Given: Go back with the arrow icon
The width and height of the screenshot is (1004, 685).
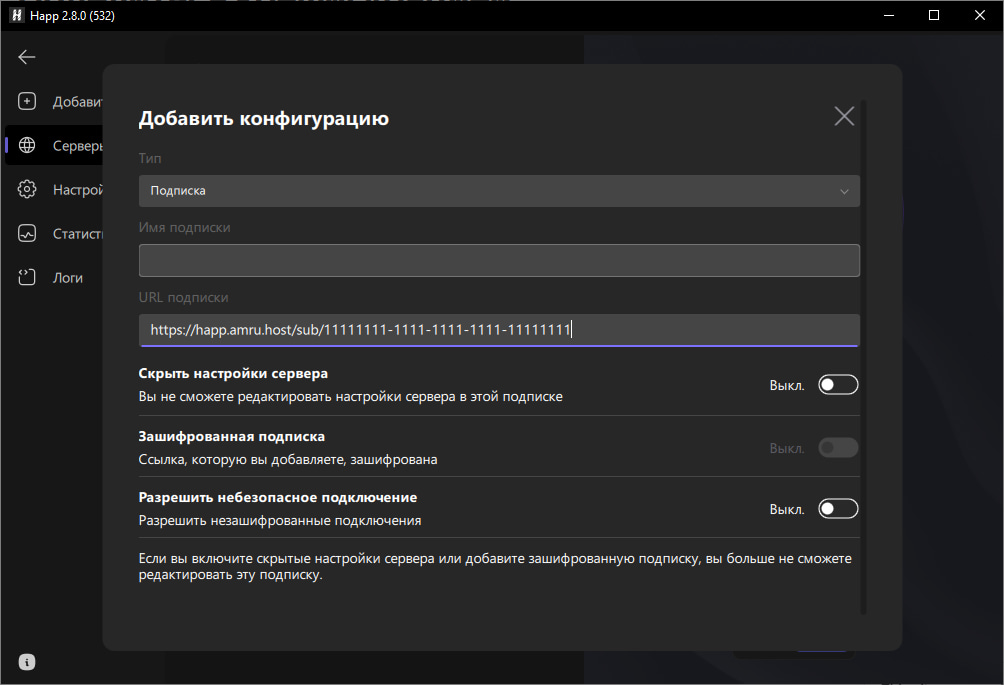Looking at the screenshot, I should click(x=26, y=57).
